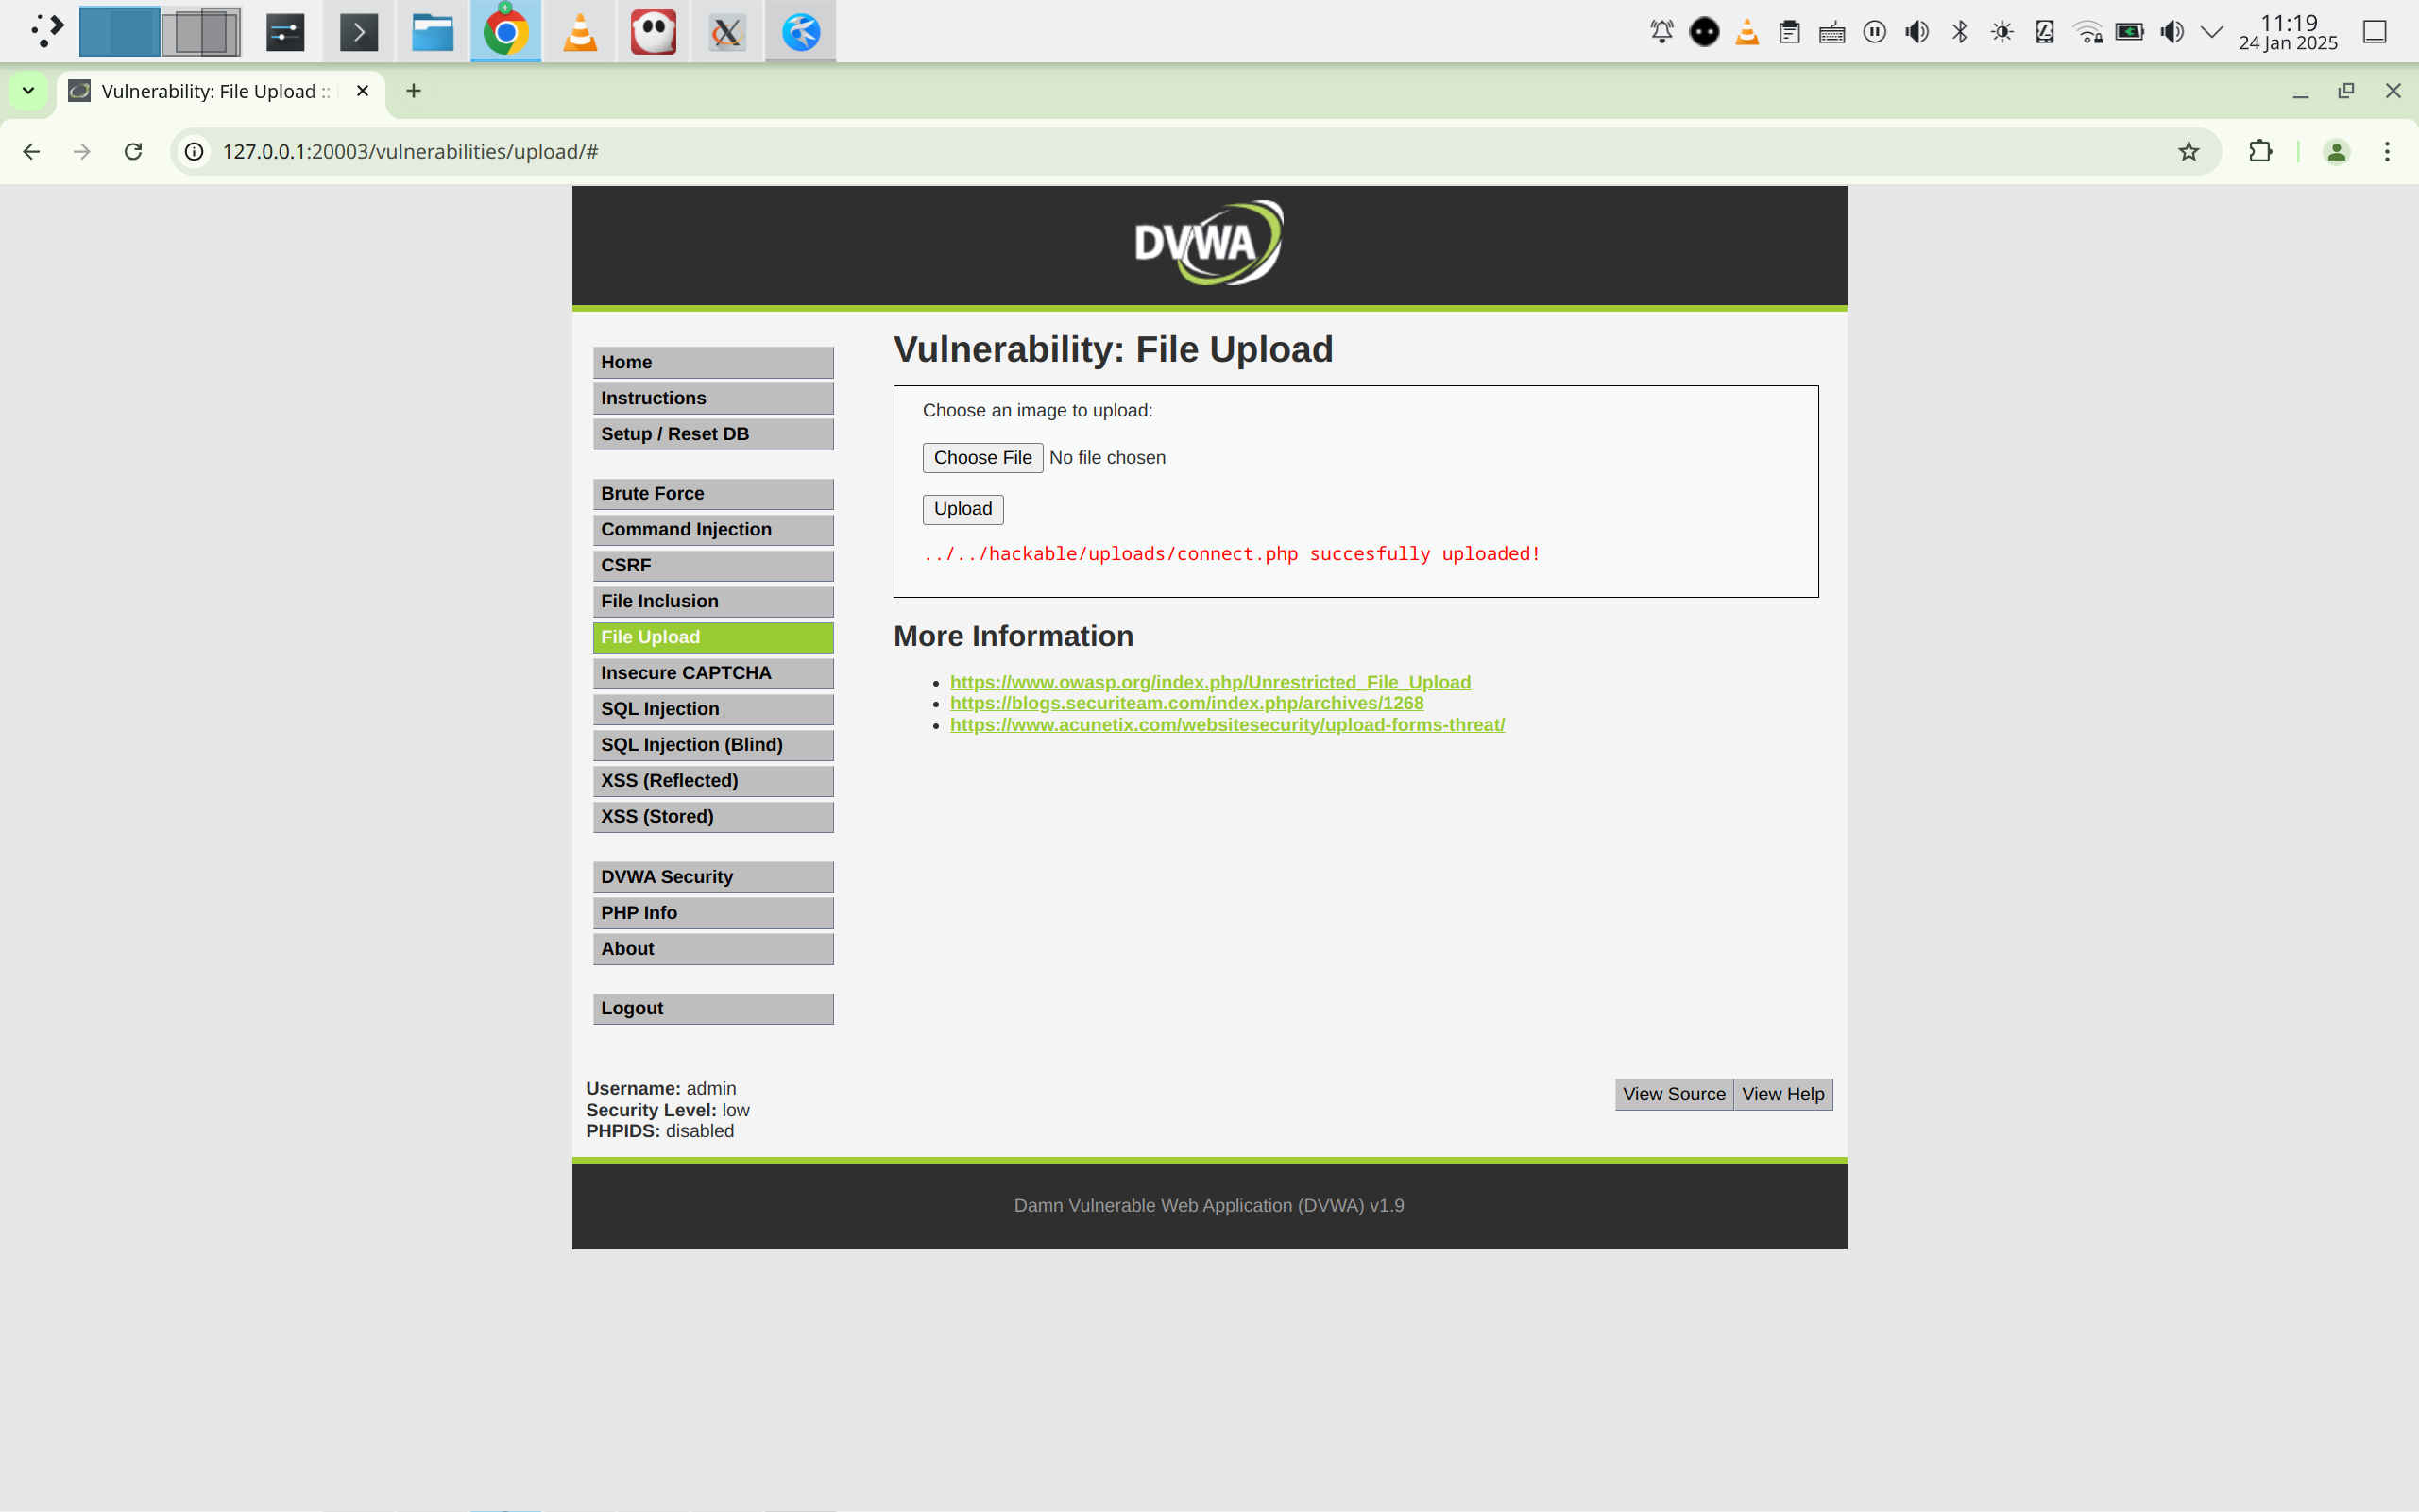Reload the page with the refresh icon

tap(133, 151)
